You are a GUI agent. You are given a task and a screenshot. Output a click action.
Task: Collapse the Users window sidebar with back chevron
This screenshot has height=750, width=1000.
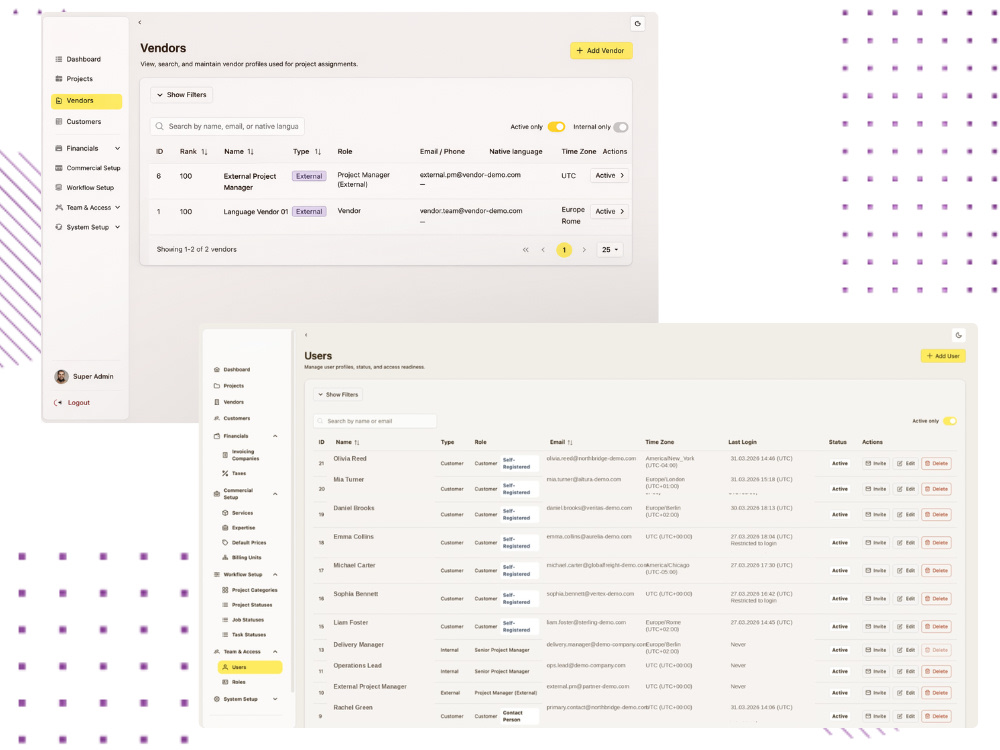pos(306,335)
